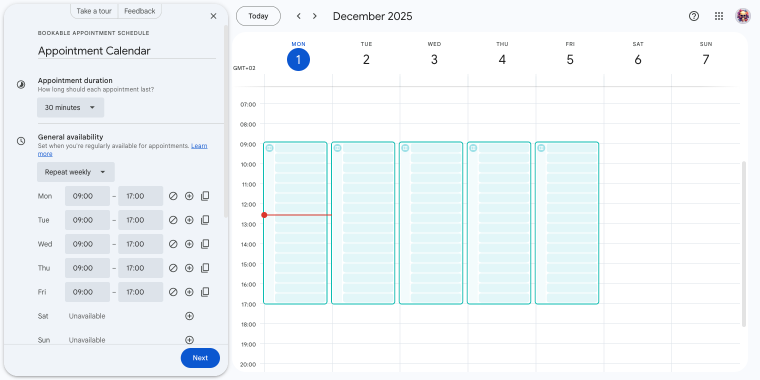The image size is (760, 380).
Task: Mark Monday as unavailable
Action: click(173, 196)
